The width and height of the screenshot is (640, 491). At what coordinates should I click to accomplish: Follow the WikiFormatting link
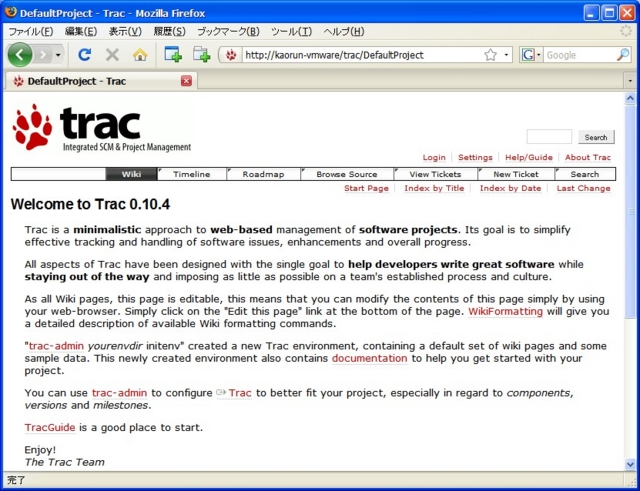pos(505,311)
